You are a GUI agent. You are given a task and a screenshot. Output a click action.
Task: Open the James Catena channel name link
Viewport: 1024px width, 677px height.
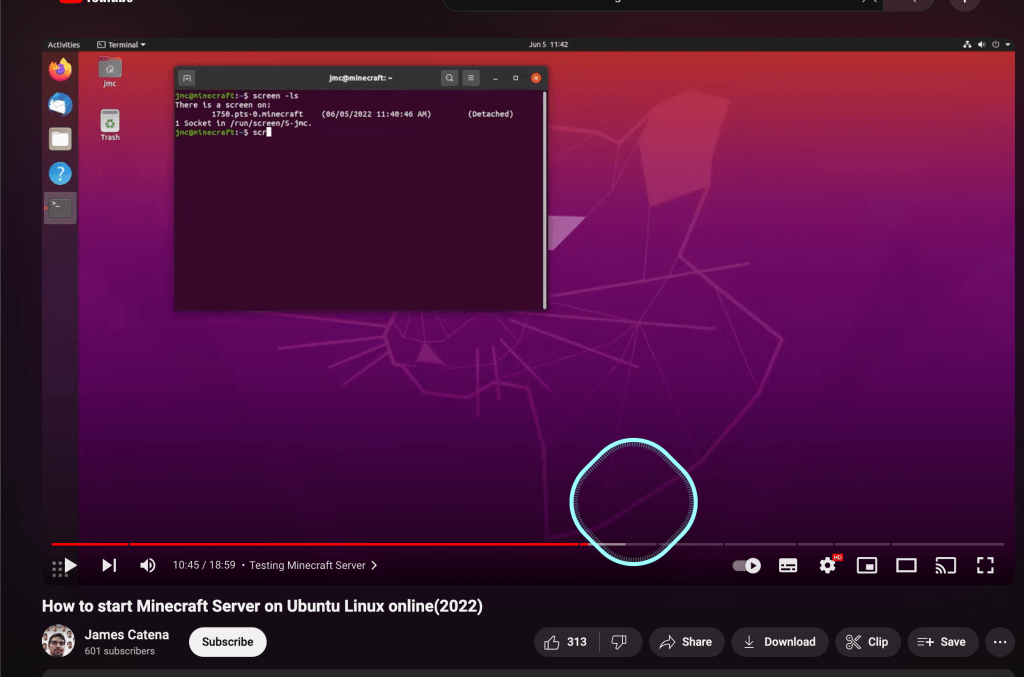(127, 635)
